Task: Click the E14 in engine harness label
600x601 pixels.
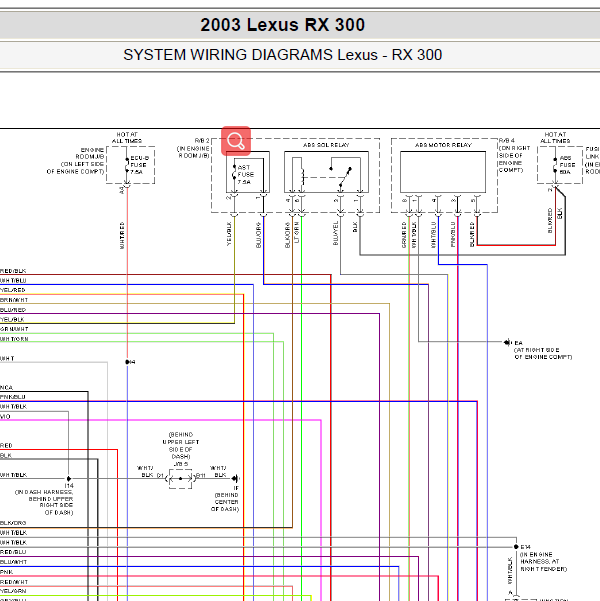Action: [543, 558]
